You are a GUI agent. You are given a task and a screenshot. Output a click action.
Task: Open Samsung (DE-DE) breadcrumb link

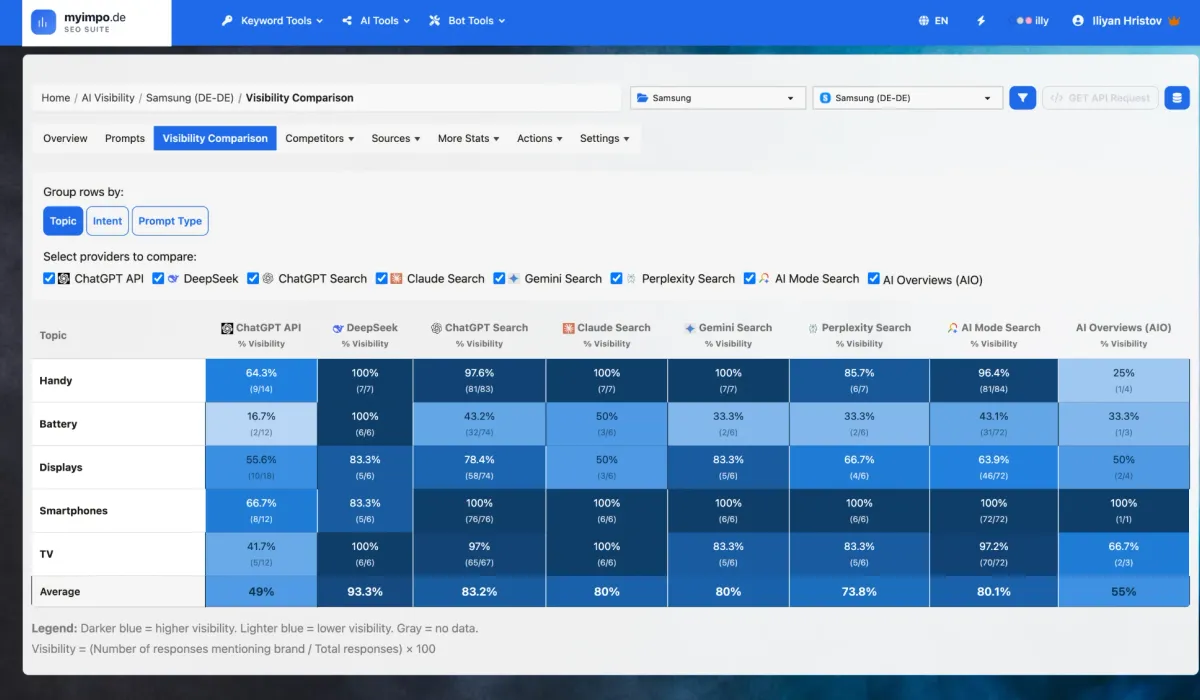(x=190, y=98)
